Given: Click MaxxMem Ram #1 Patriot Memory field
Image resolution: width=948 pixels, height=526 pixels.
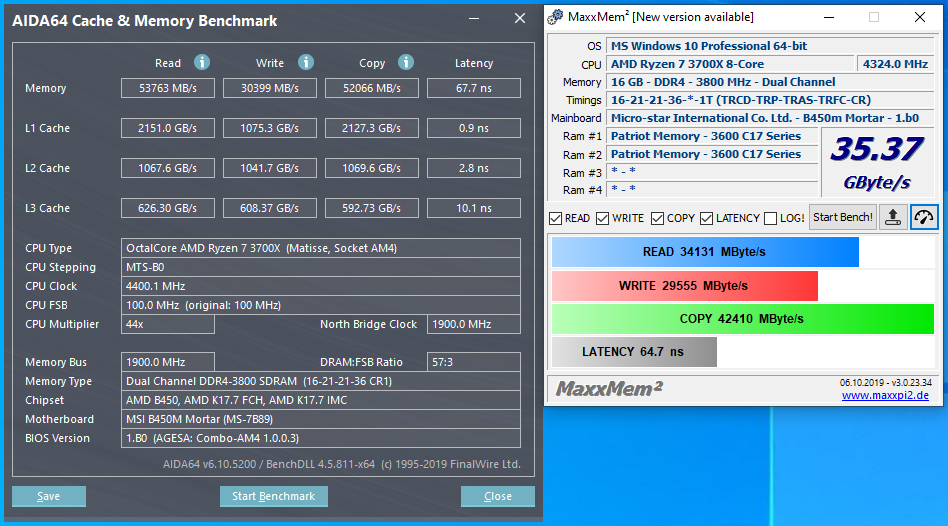Looking at the screenshot, I should tap(712, 136).
